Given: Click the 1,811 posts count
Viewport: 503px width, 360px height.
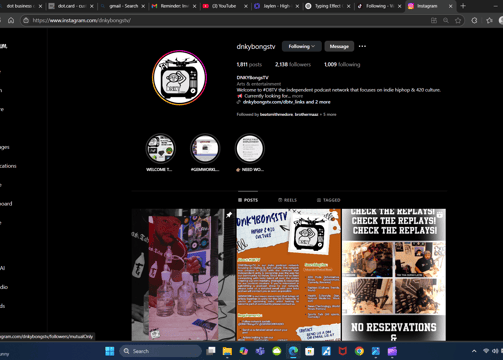Looking at the screenshot, I should [249, 64].
